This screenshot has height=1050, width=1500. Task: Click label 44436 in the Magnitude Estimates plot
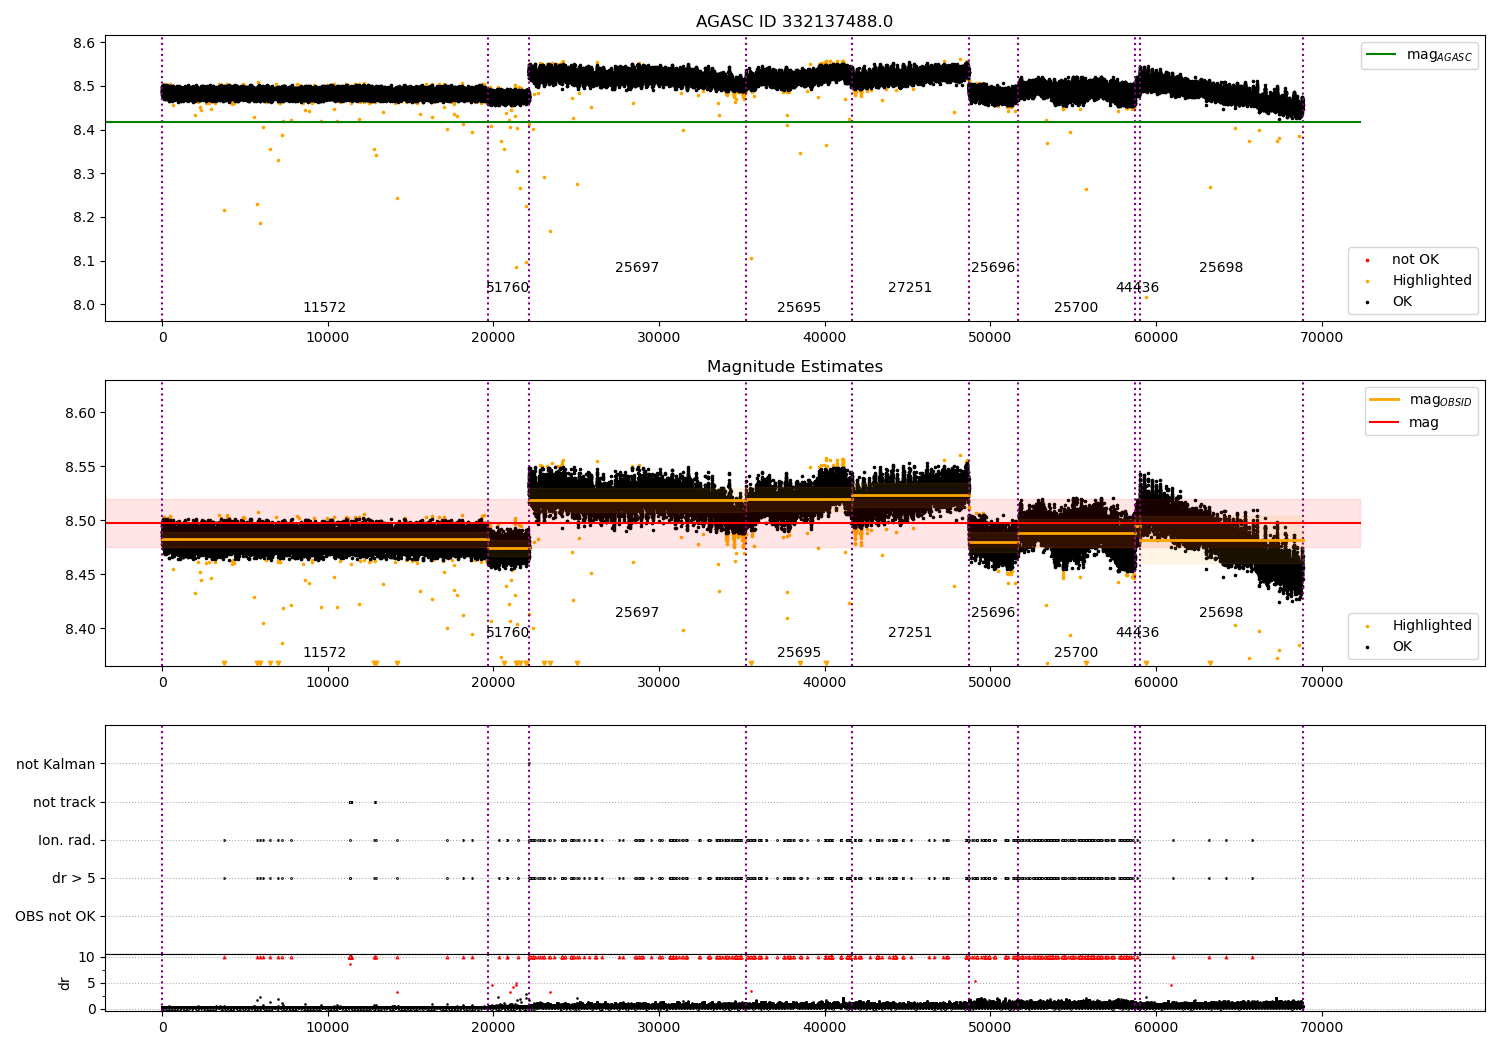(1137, 633)
